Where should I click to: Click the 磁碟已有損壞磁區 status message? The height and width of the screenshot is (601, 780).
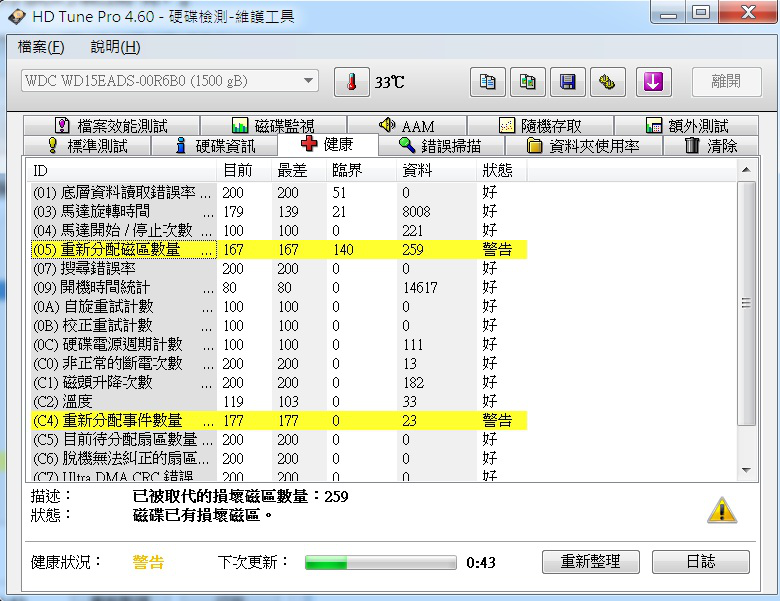click(x=203, y=515)
